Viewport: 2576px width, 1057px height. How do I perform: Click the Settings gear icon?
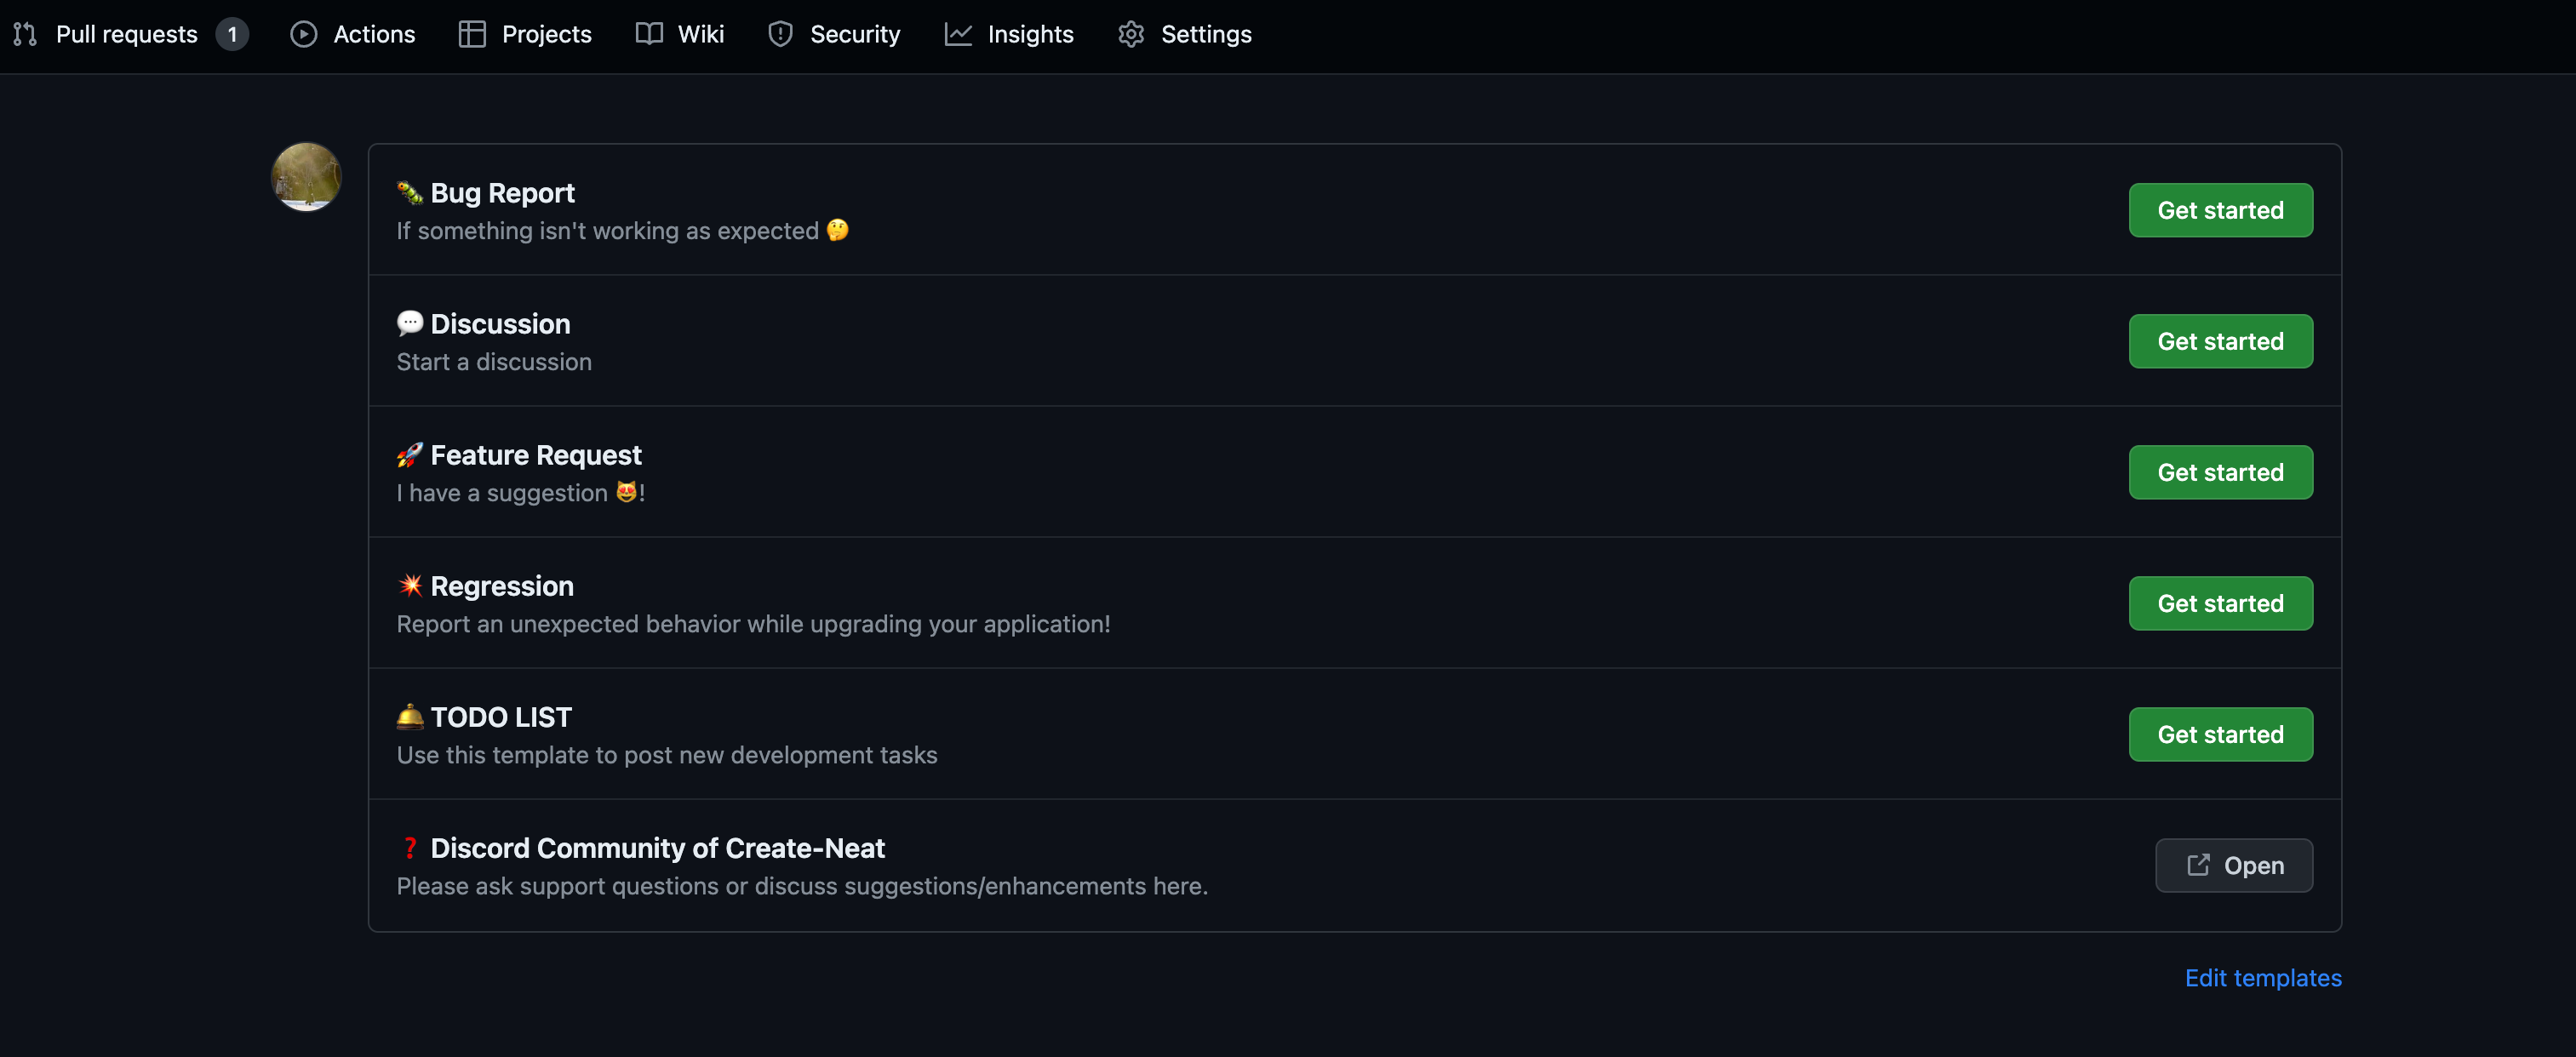pyautogui.click(x=1130, y=34)
